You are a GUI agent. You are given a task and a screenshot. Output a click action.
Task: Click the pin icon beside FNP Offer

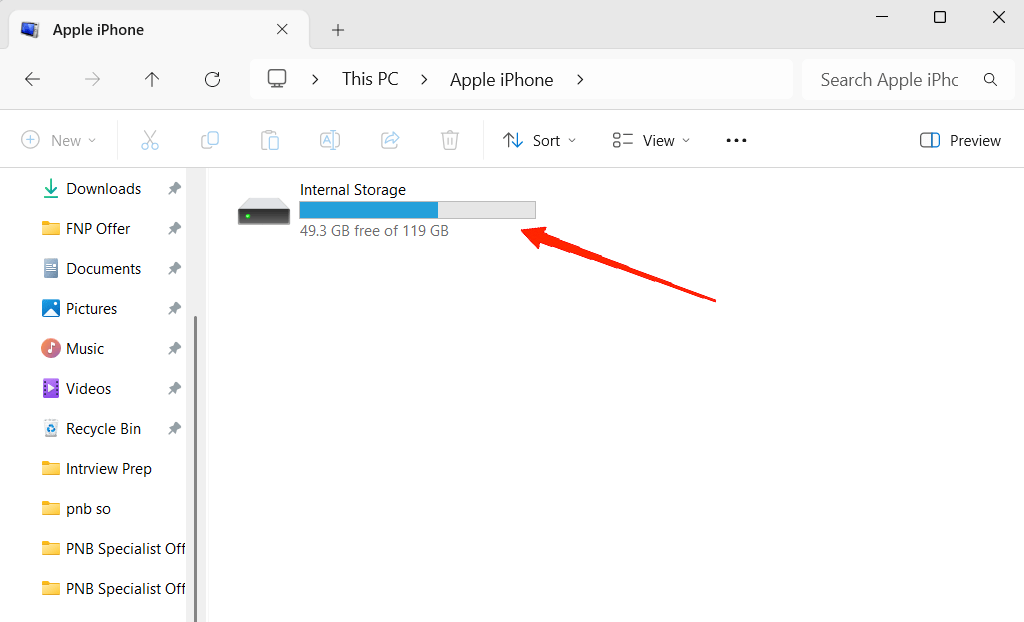point(174,229)
